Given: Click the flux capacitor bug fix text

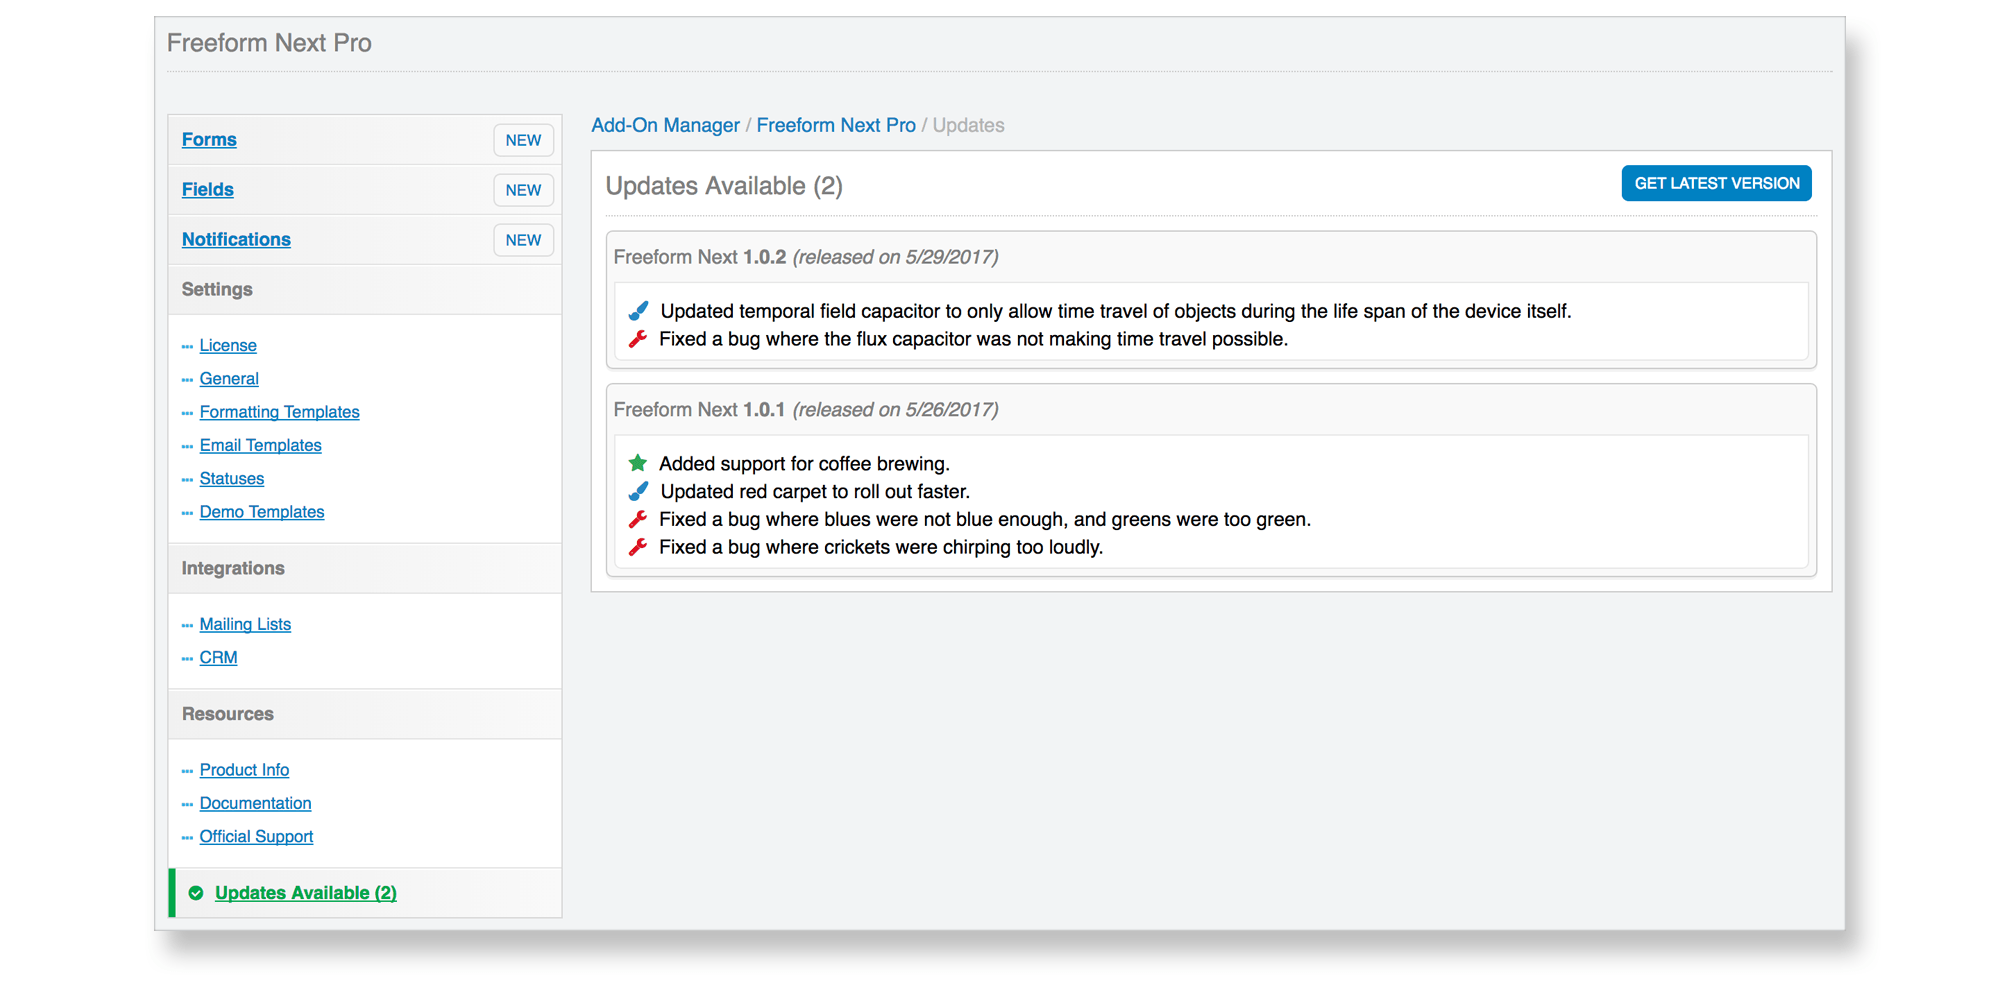Looking at the screenshot, I should (x=973, y=339).
